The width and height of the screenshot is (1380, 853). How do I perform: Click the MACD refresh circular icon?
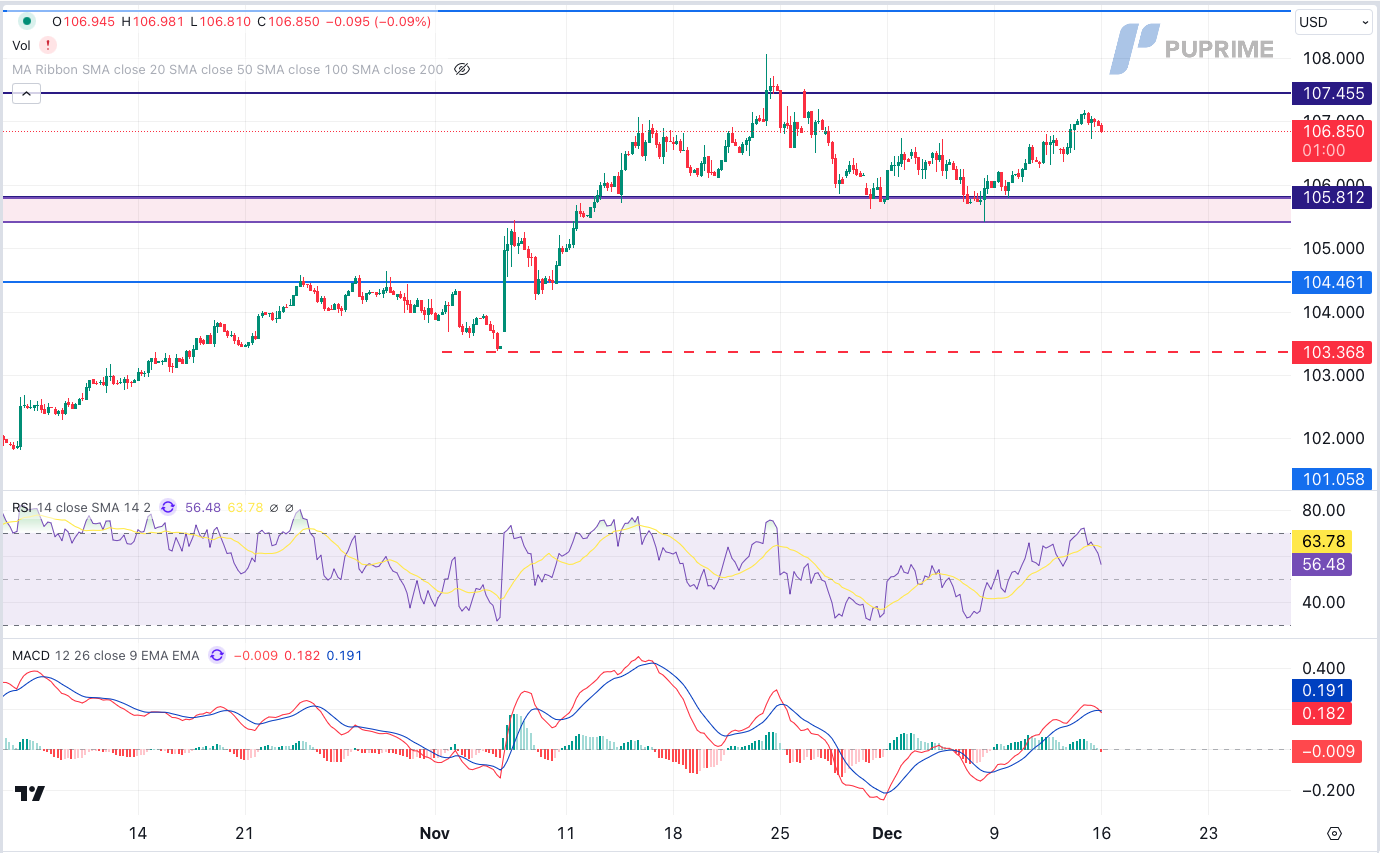pos(217,656)
